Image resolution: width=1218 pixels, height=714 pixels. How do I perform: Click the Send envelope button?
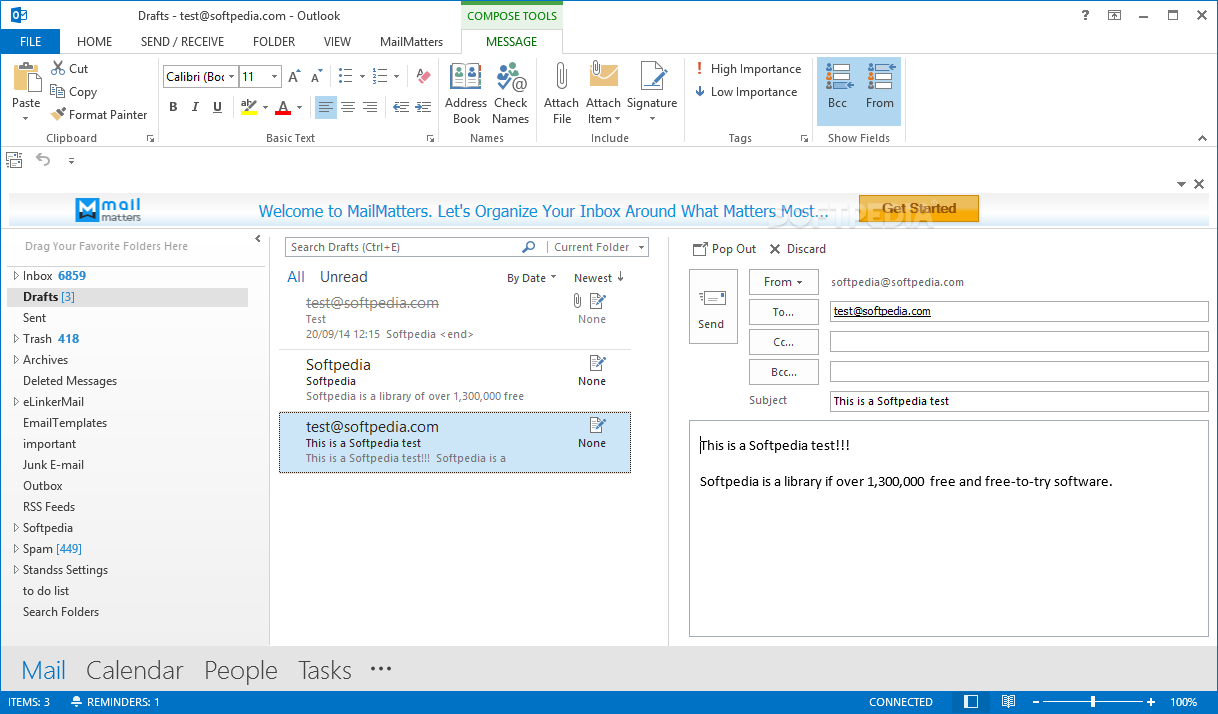(712, 307)
